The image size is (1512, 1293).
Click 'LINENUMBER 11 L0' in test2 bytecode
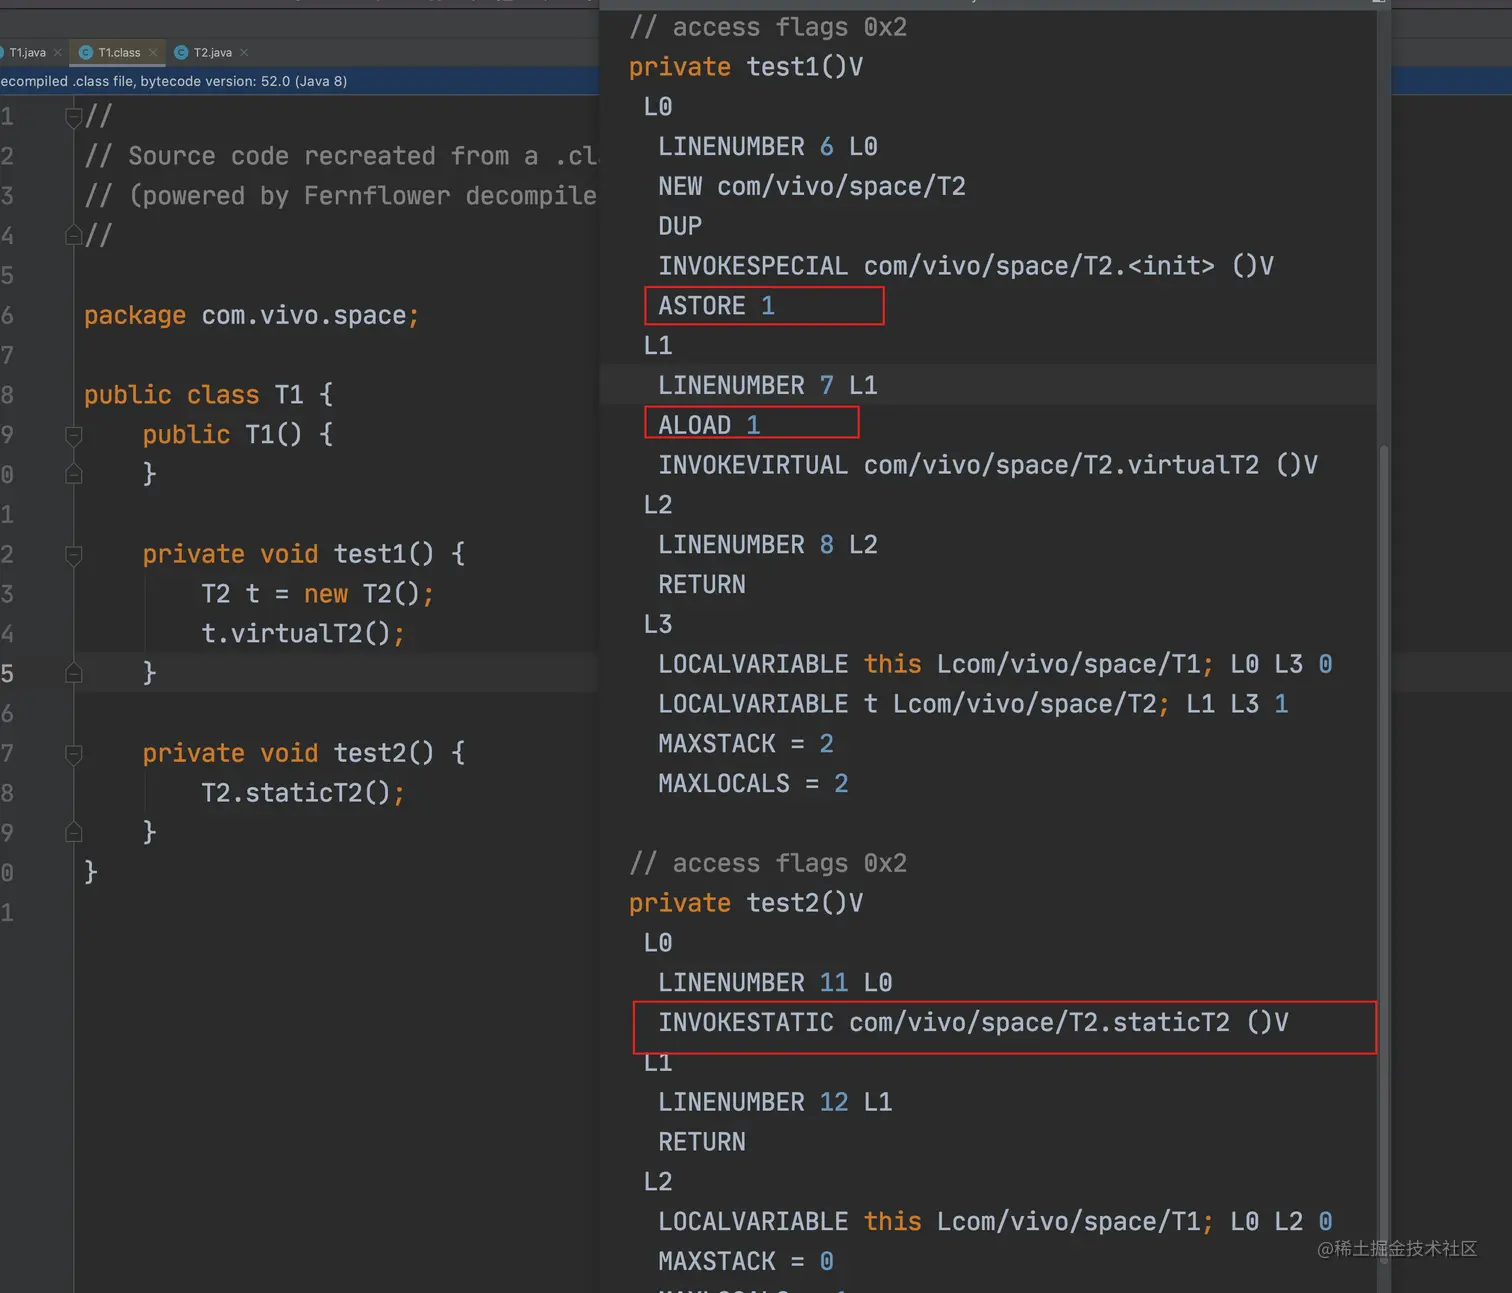coord(775,983)
